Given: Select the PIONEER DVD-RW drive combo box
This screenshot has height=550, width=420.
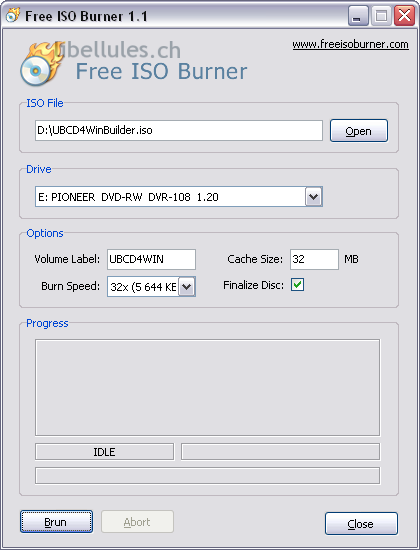Looking at the screenshot, I should pos(179,197).
